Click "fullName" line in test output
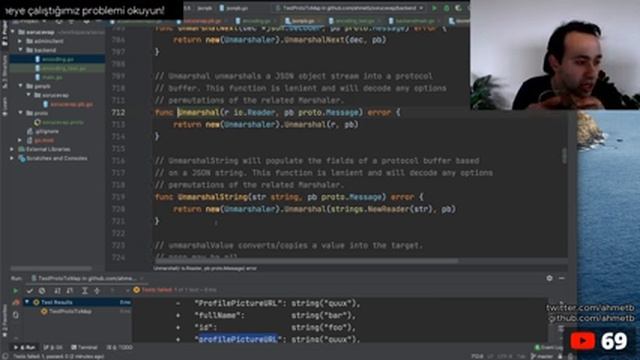640x360 pixels. 274,315
